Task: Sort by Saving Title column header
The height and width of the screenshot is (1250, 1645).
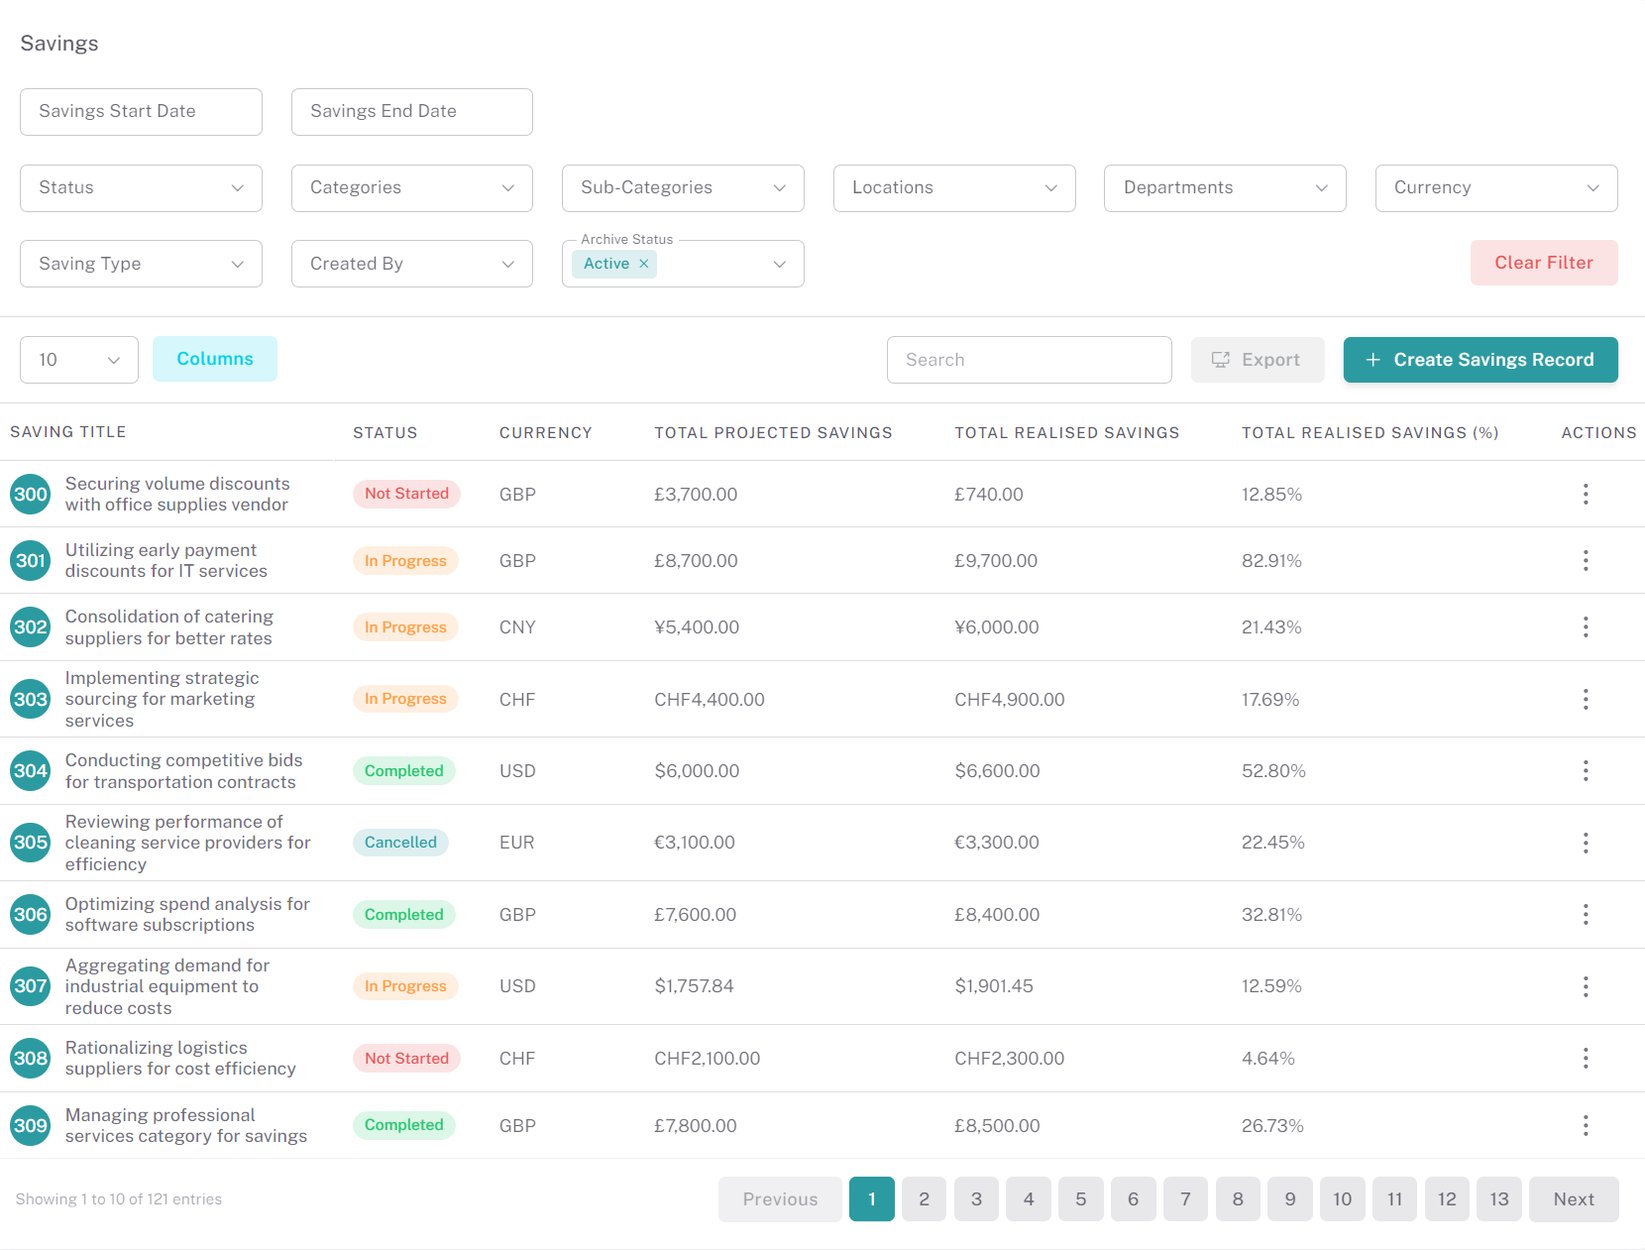Action: click(68, 432)
